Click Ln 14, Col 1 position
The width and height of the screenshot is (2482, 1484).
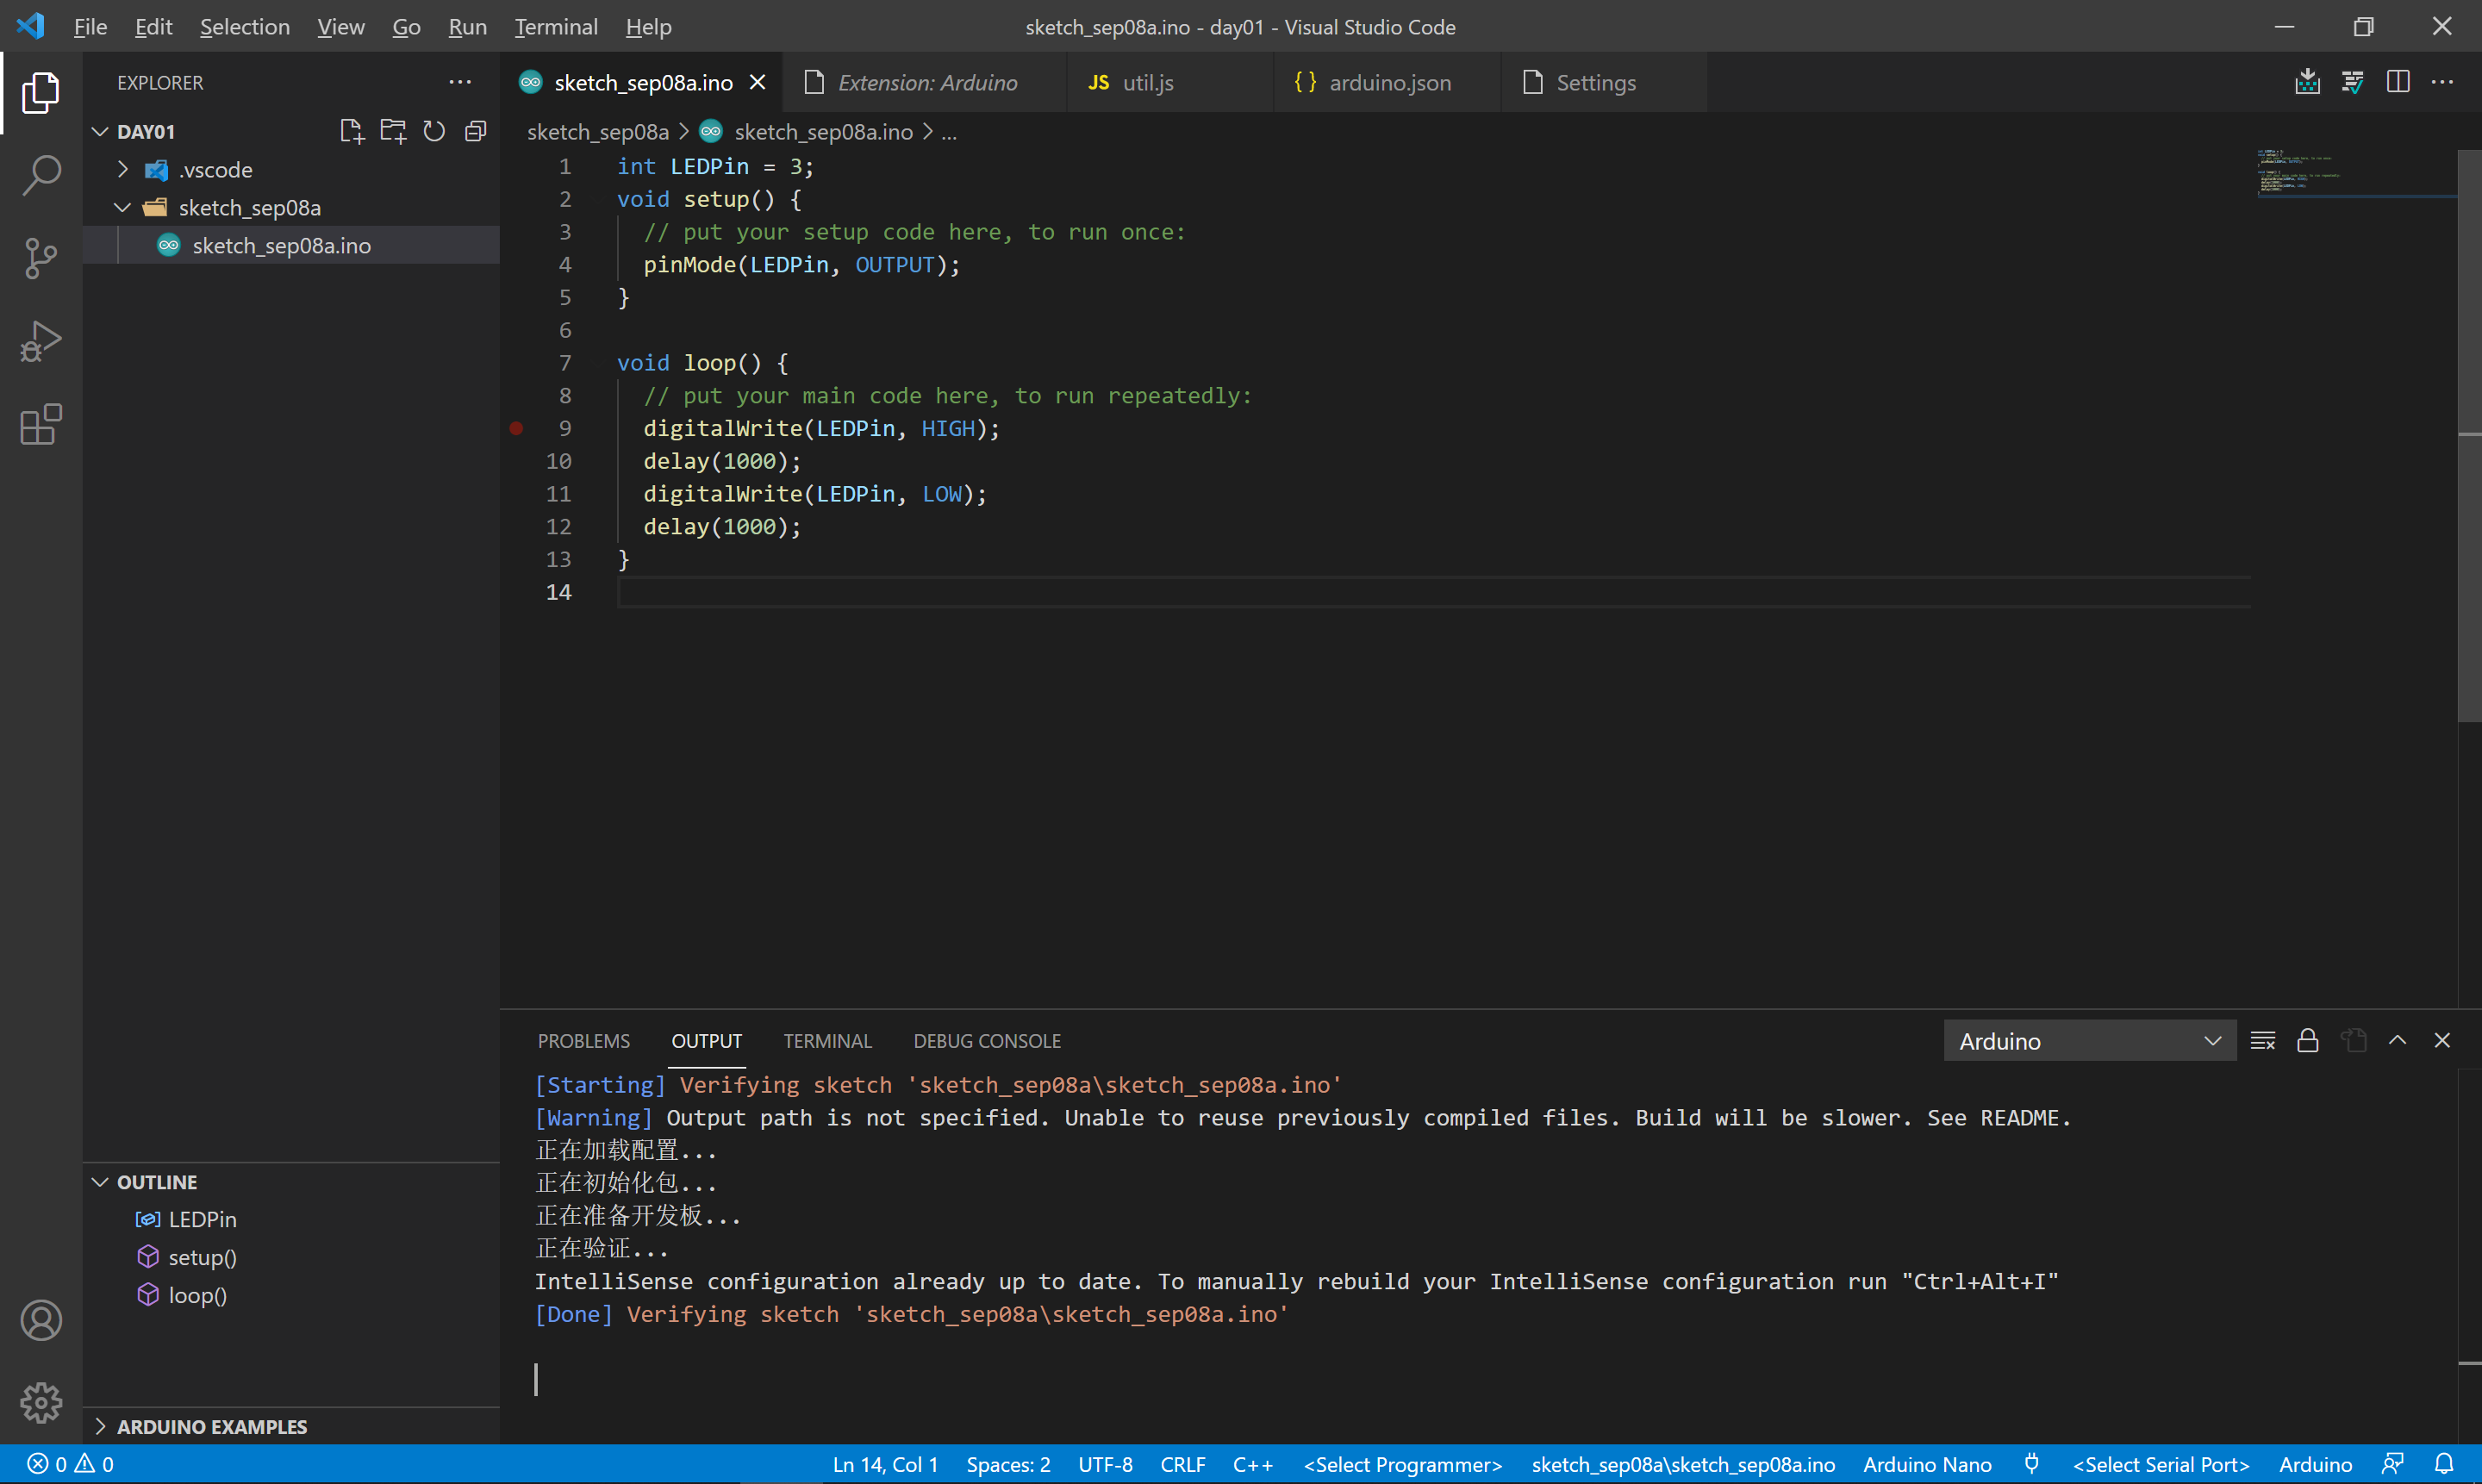[x=885, y=1464]
